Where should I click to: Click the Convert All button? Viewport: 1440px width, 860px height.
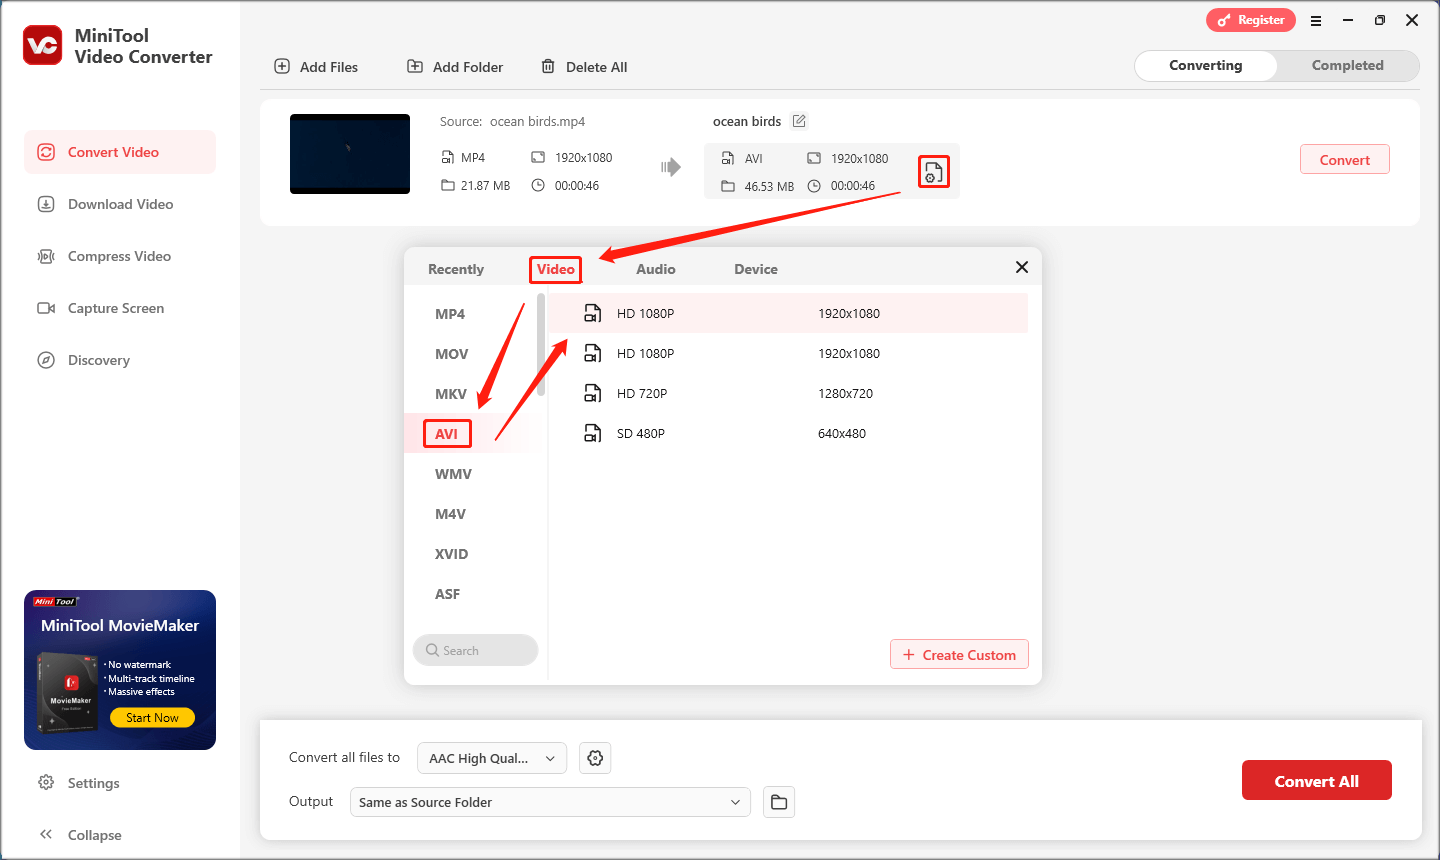pos(1316,781)
